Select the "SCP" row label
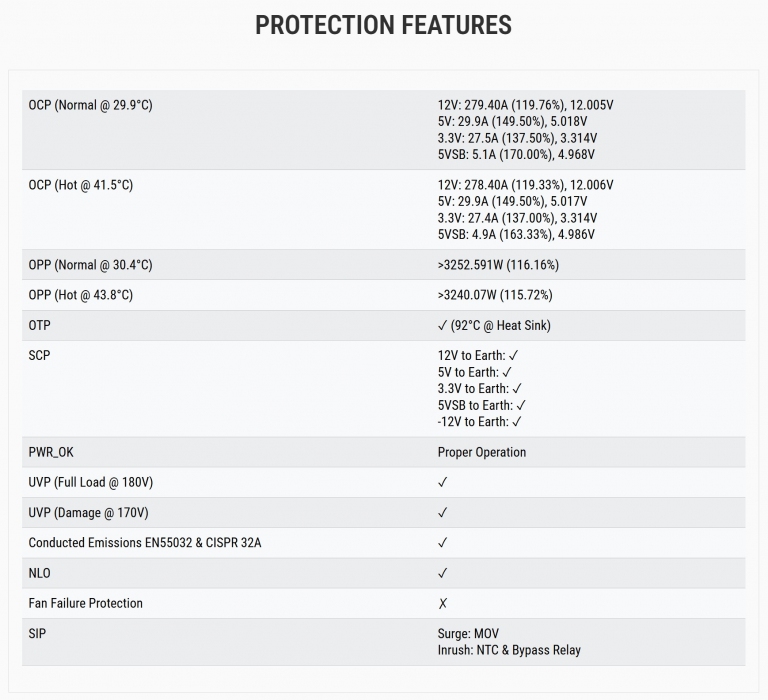Image resolution: width=768 pixels, height=700 pixels. [x=39, y=355]
